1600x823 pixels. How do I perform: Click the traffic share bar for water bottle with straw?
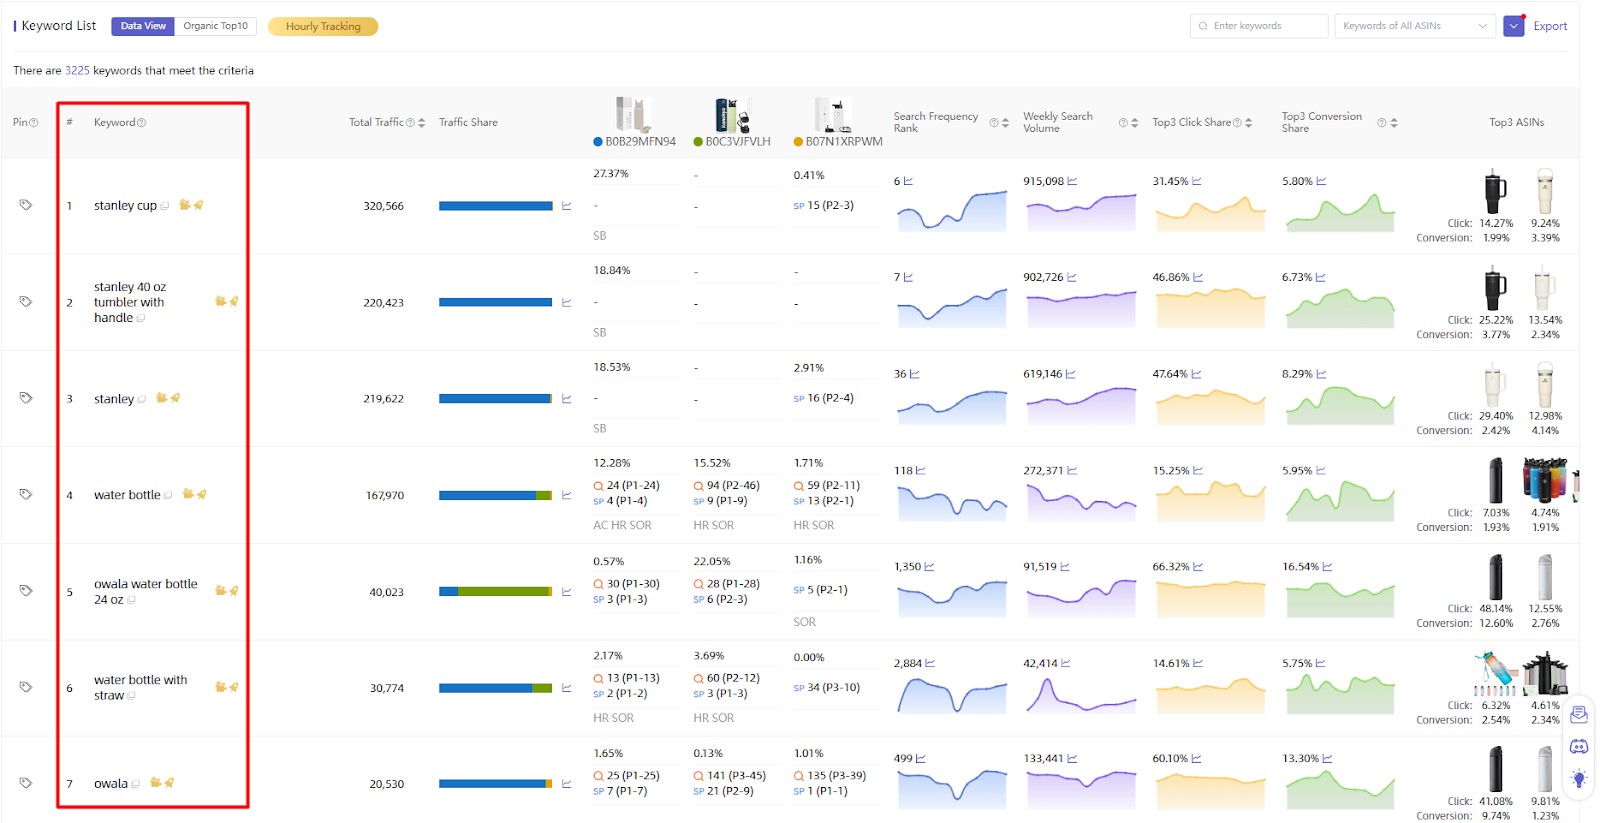tap(496, 688)
